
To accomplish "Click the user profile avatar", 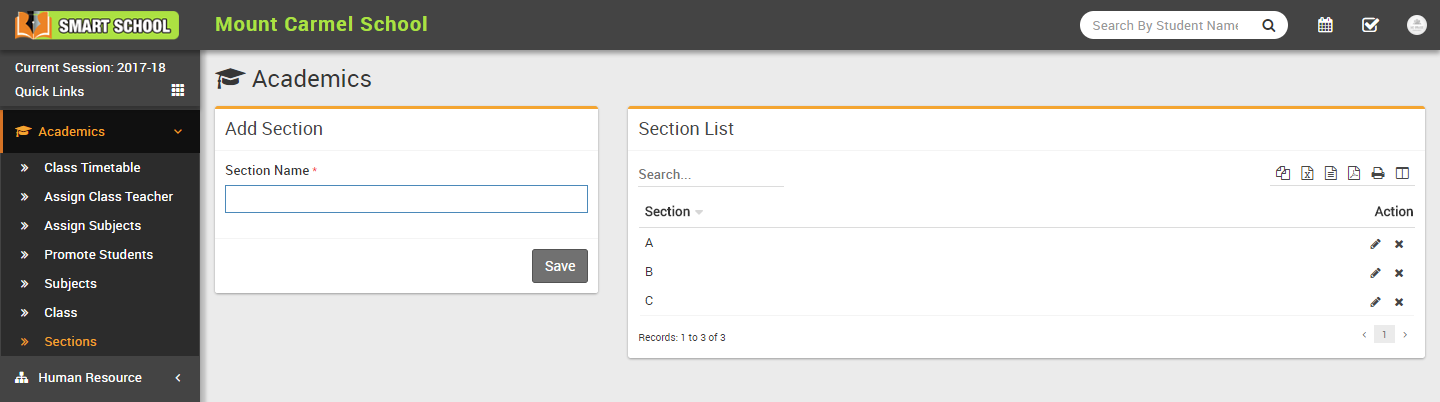I will pos(1416,25).
